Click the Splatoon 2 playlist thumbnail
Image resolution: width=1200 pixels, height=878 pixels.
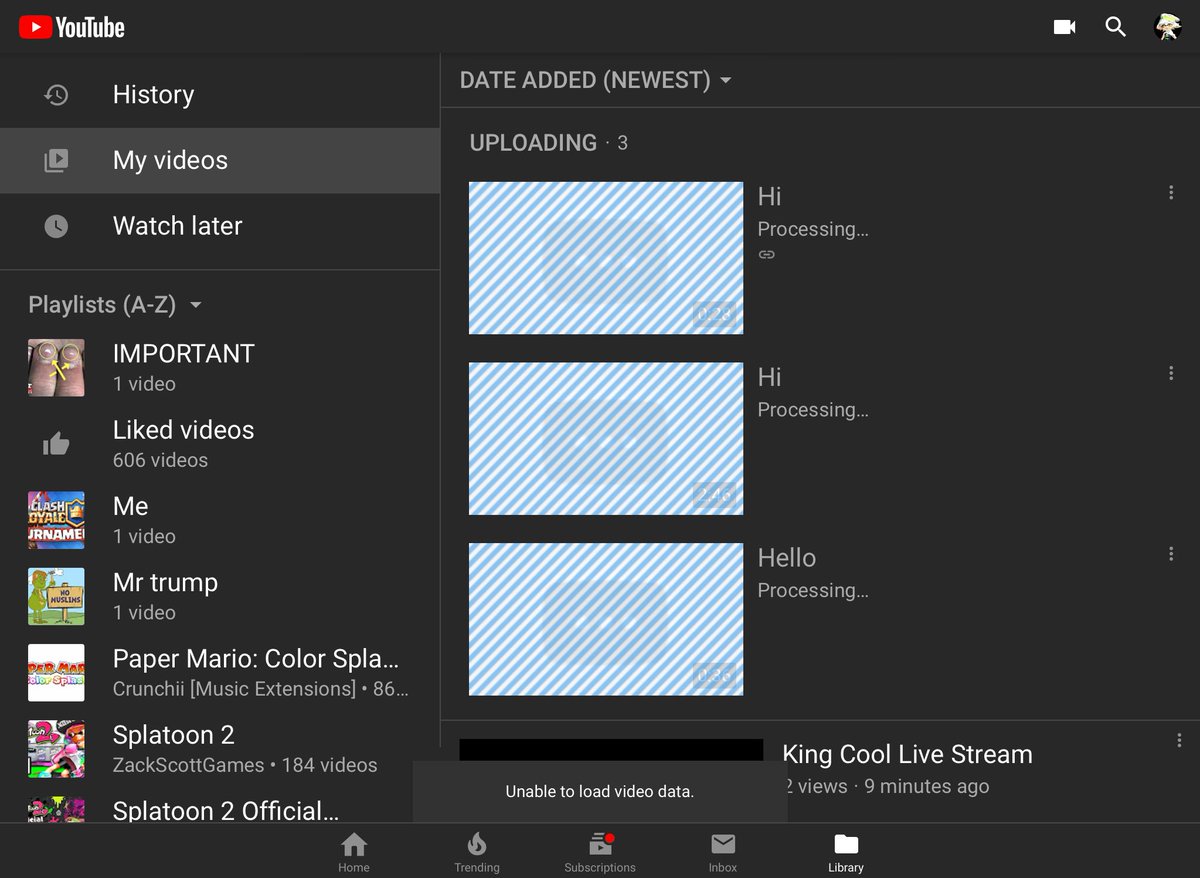(x=56, y=749)
